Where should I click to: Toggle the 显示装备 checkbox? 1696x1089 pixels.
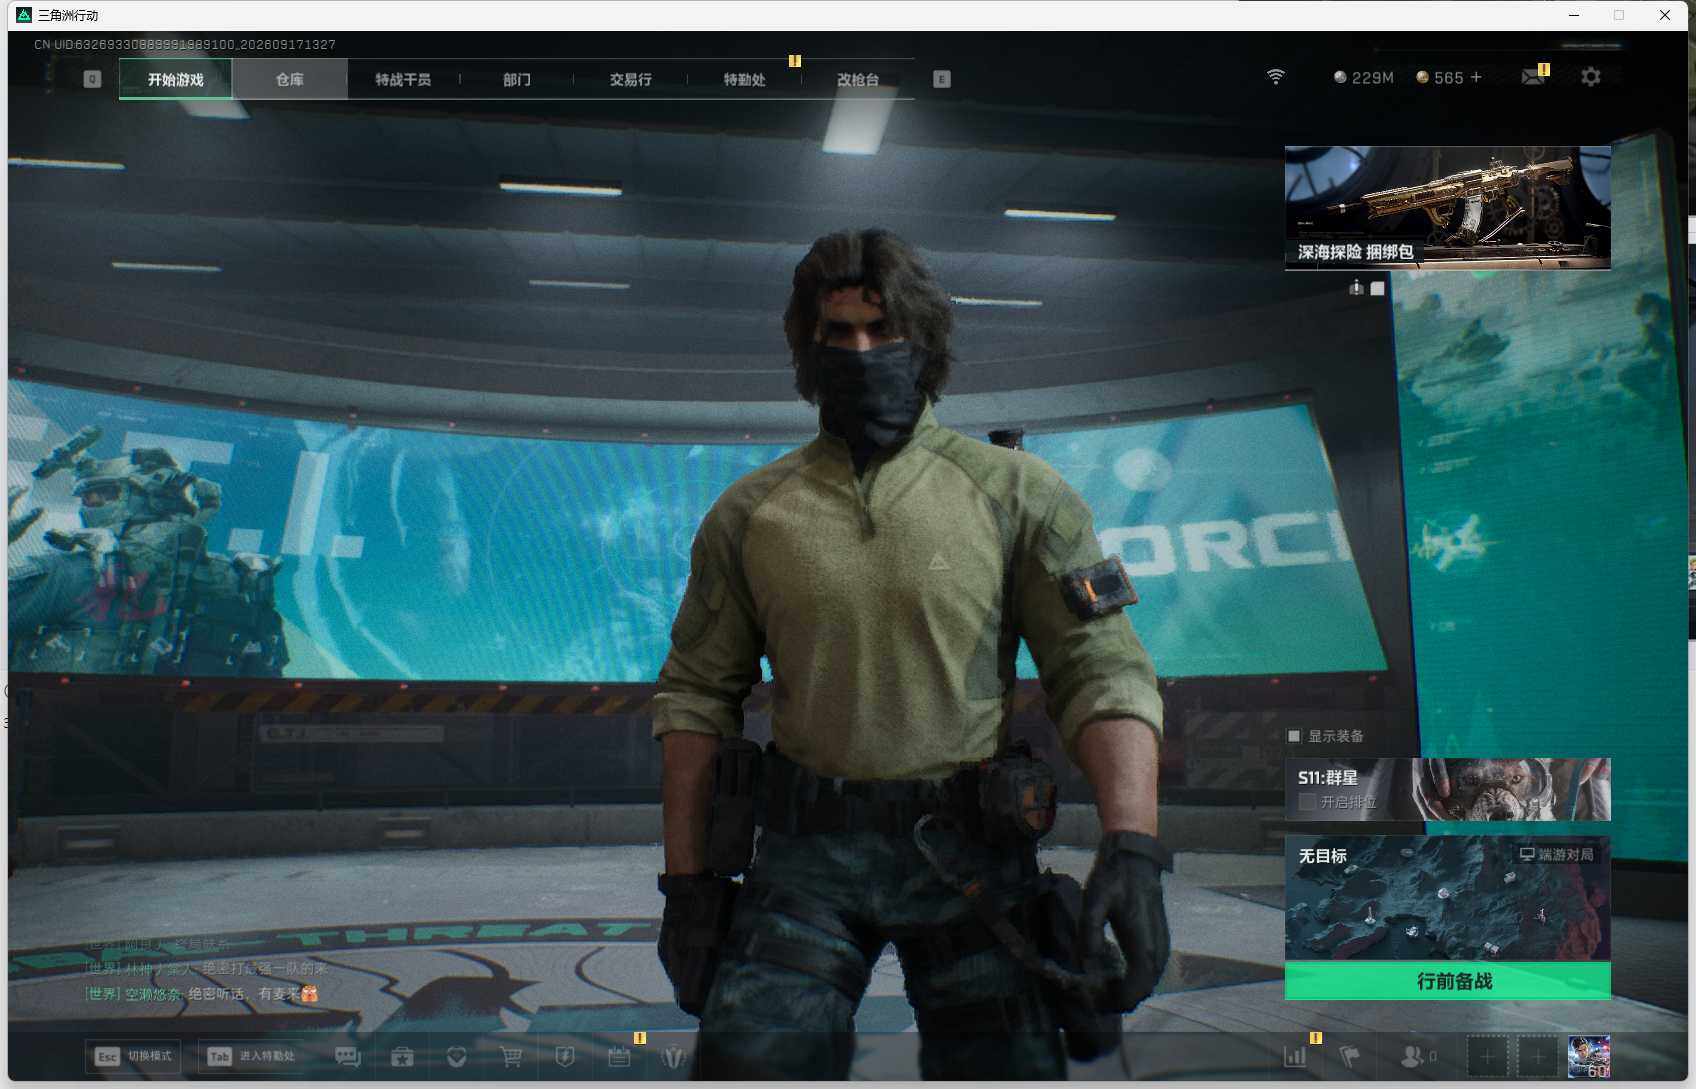(1294, 736)
